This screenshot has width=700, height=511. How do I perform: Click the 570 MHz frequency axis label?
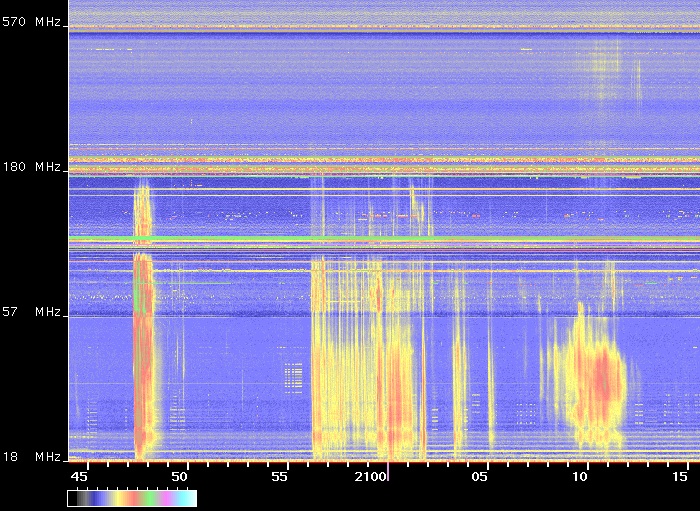point(32,22)
